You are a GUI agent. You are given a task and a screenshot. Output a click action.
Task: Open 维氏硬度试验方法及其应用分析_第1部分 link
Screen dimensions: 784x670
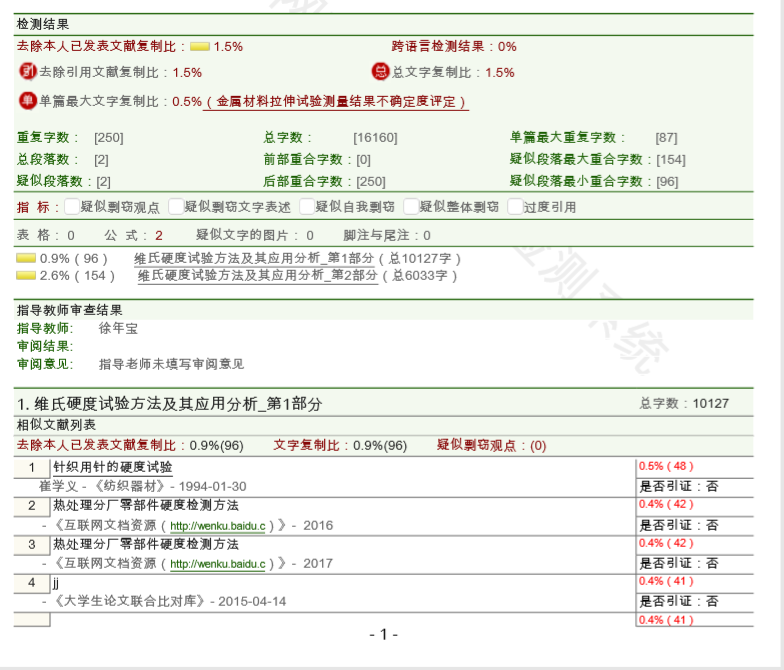point(254,258)
